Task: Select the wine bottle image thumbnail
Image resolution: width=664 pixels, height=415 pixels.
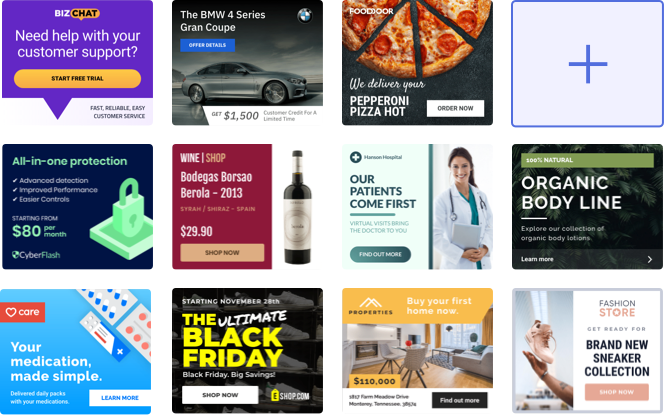Action: (298, 207)
